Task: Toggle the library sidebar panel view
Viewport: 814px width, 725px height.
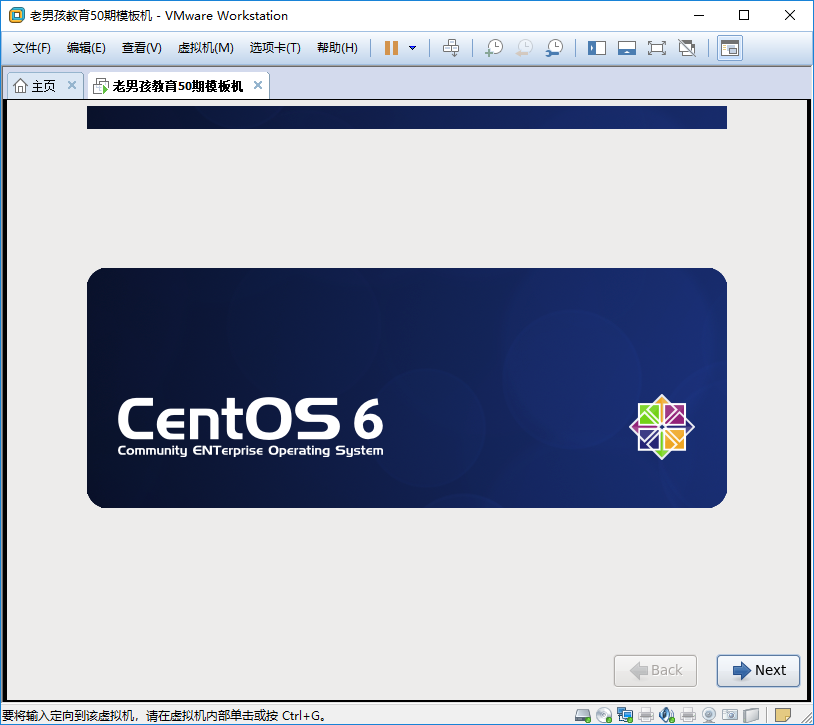Action: tap(597, 48)
